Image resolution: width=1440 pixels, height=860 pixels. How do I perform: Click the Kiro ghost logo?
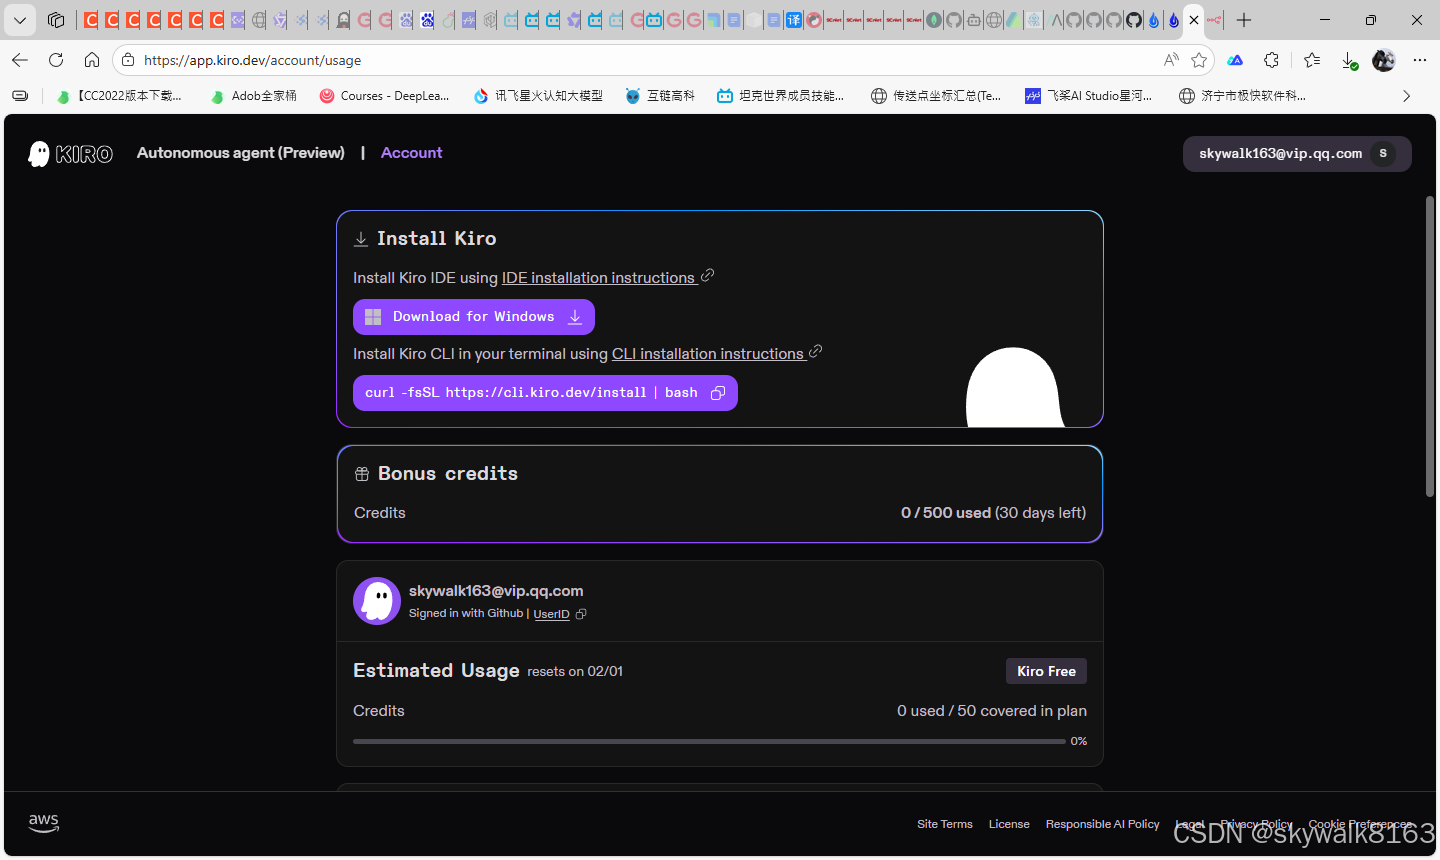[x=40, y=153]
